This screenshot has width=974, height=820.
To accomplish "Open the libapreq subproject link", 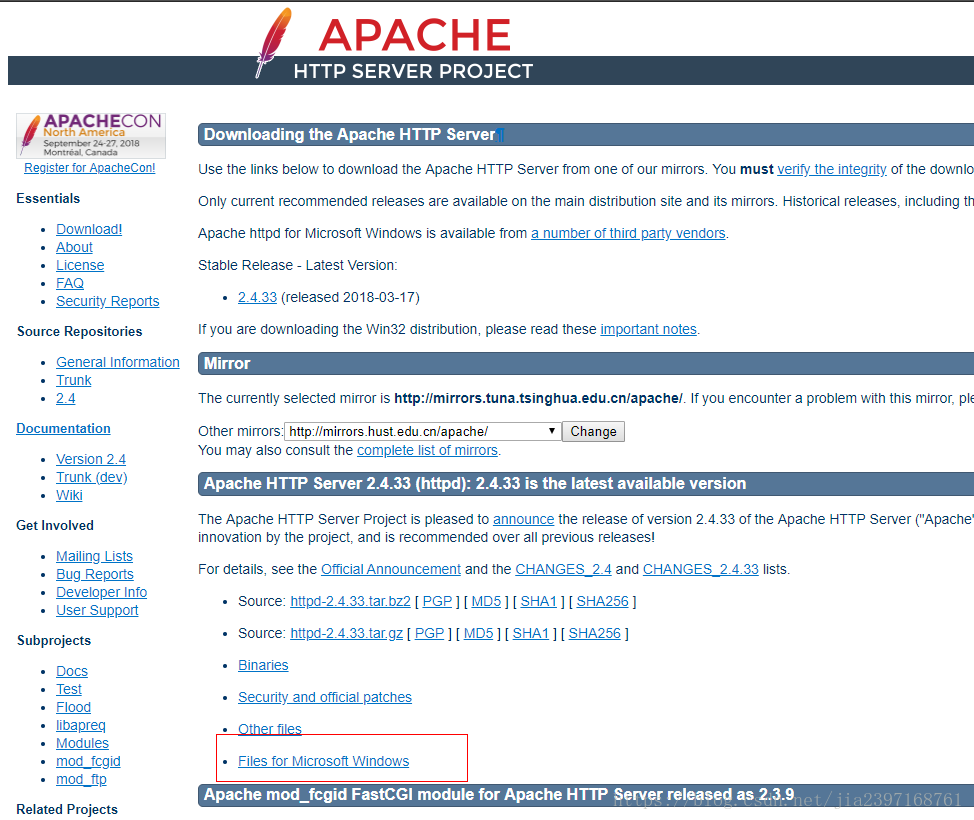I will (81, 726).
